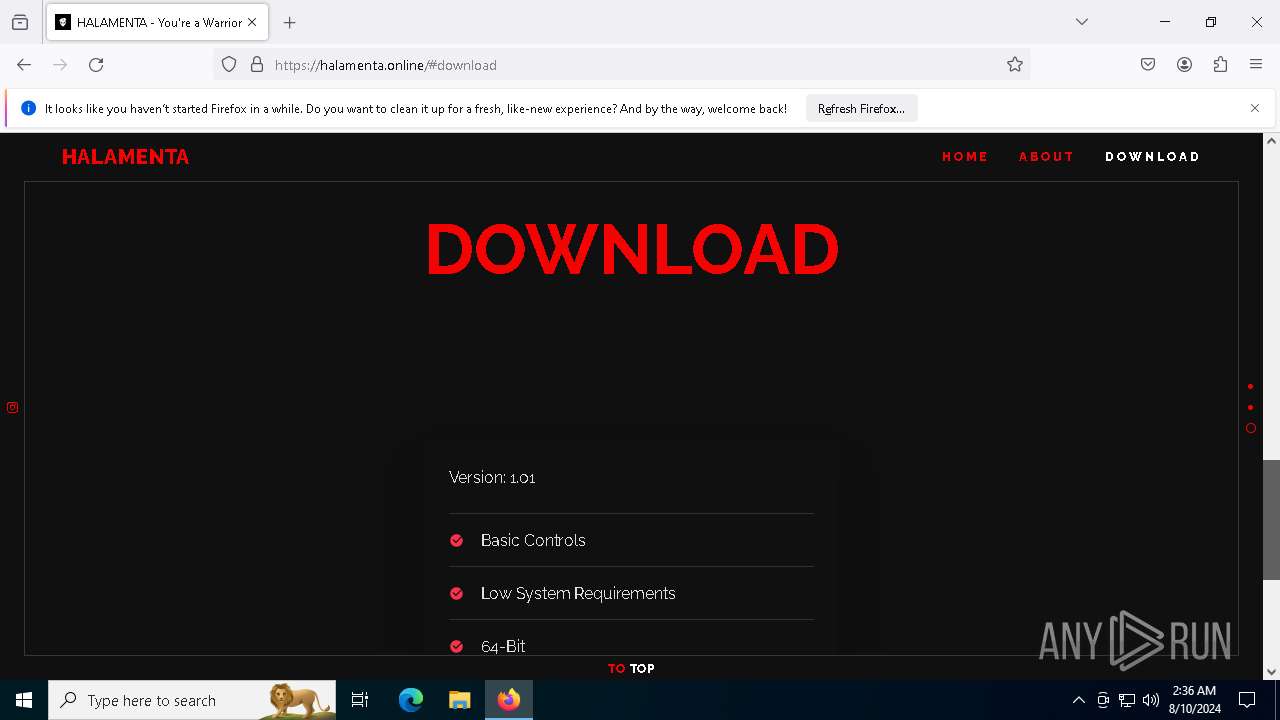
Task: Bookmark this page with the star icon
Action: click(x=1015, y=65)
